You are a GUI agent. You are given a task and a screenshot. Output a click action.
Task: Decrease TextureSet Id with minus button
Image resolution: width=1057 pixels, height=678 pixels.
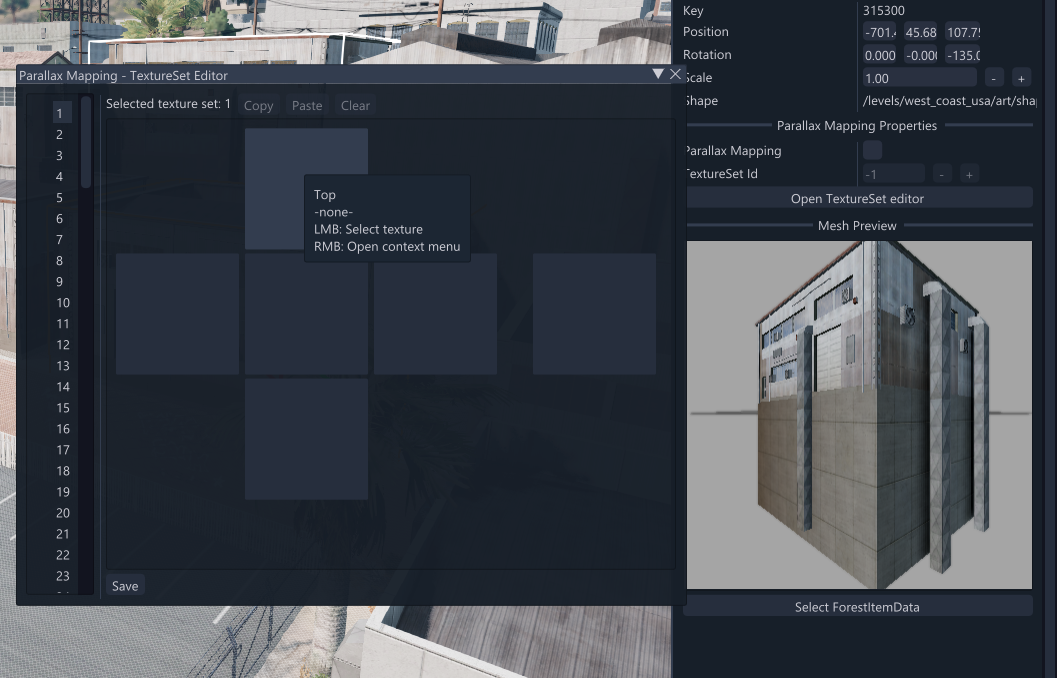coord(942,174)
